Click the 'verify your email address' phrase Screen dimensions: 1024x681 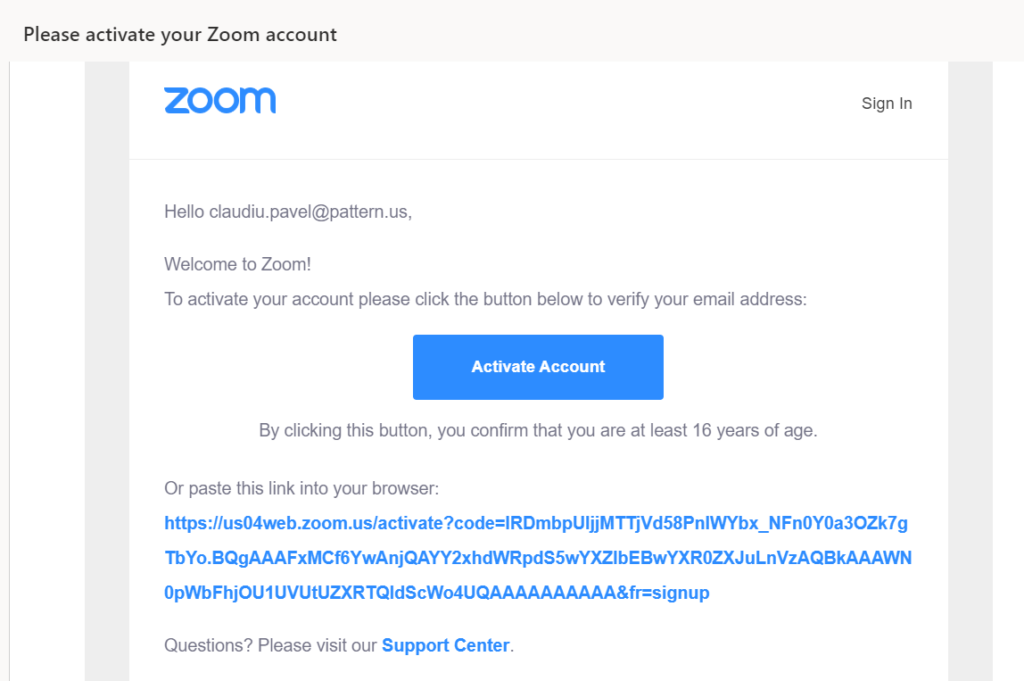coord(707,299)
